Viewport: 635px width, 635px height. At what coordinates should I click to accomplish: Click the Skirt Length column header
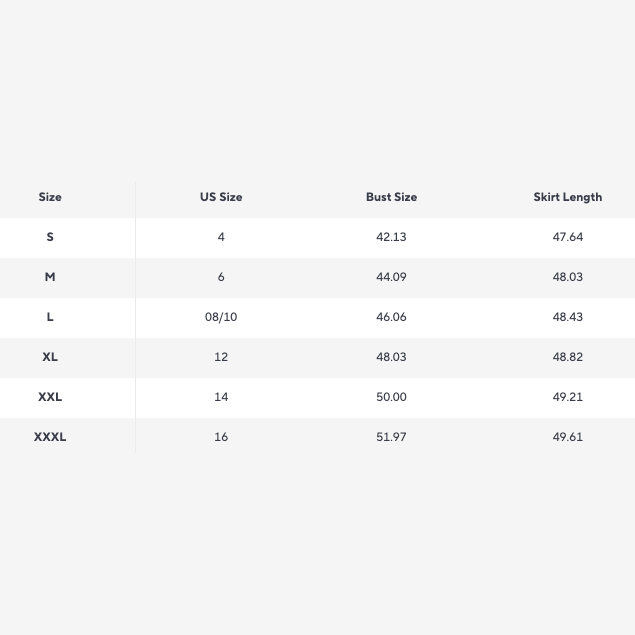pos(567,197)
